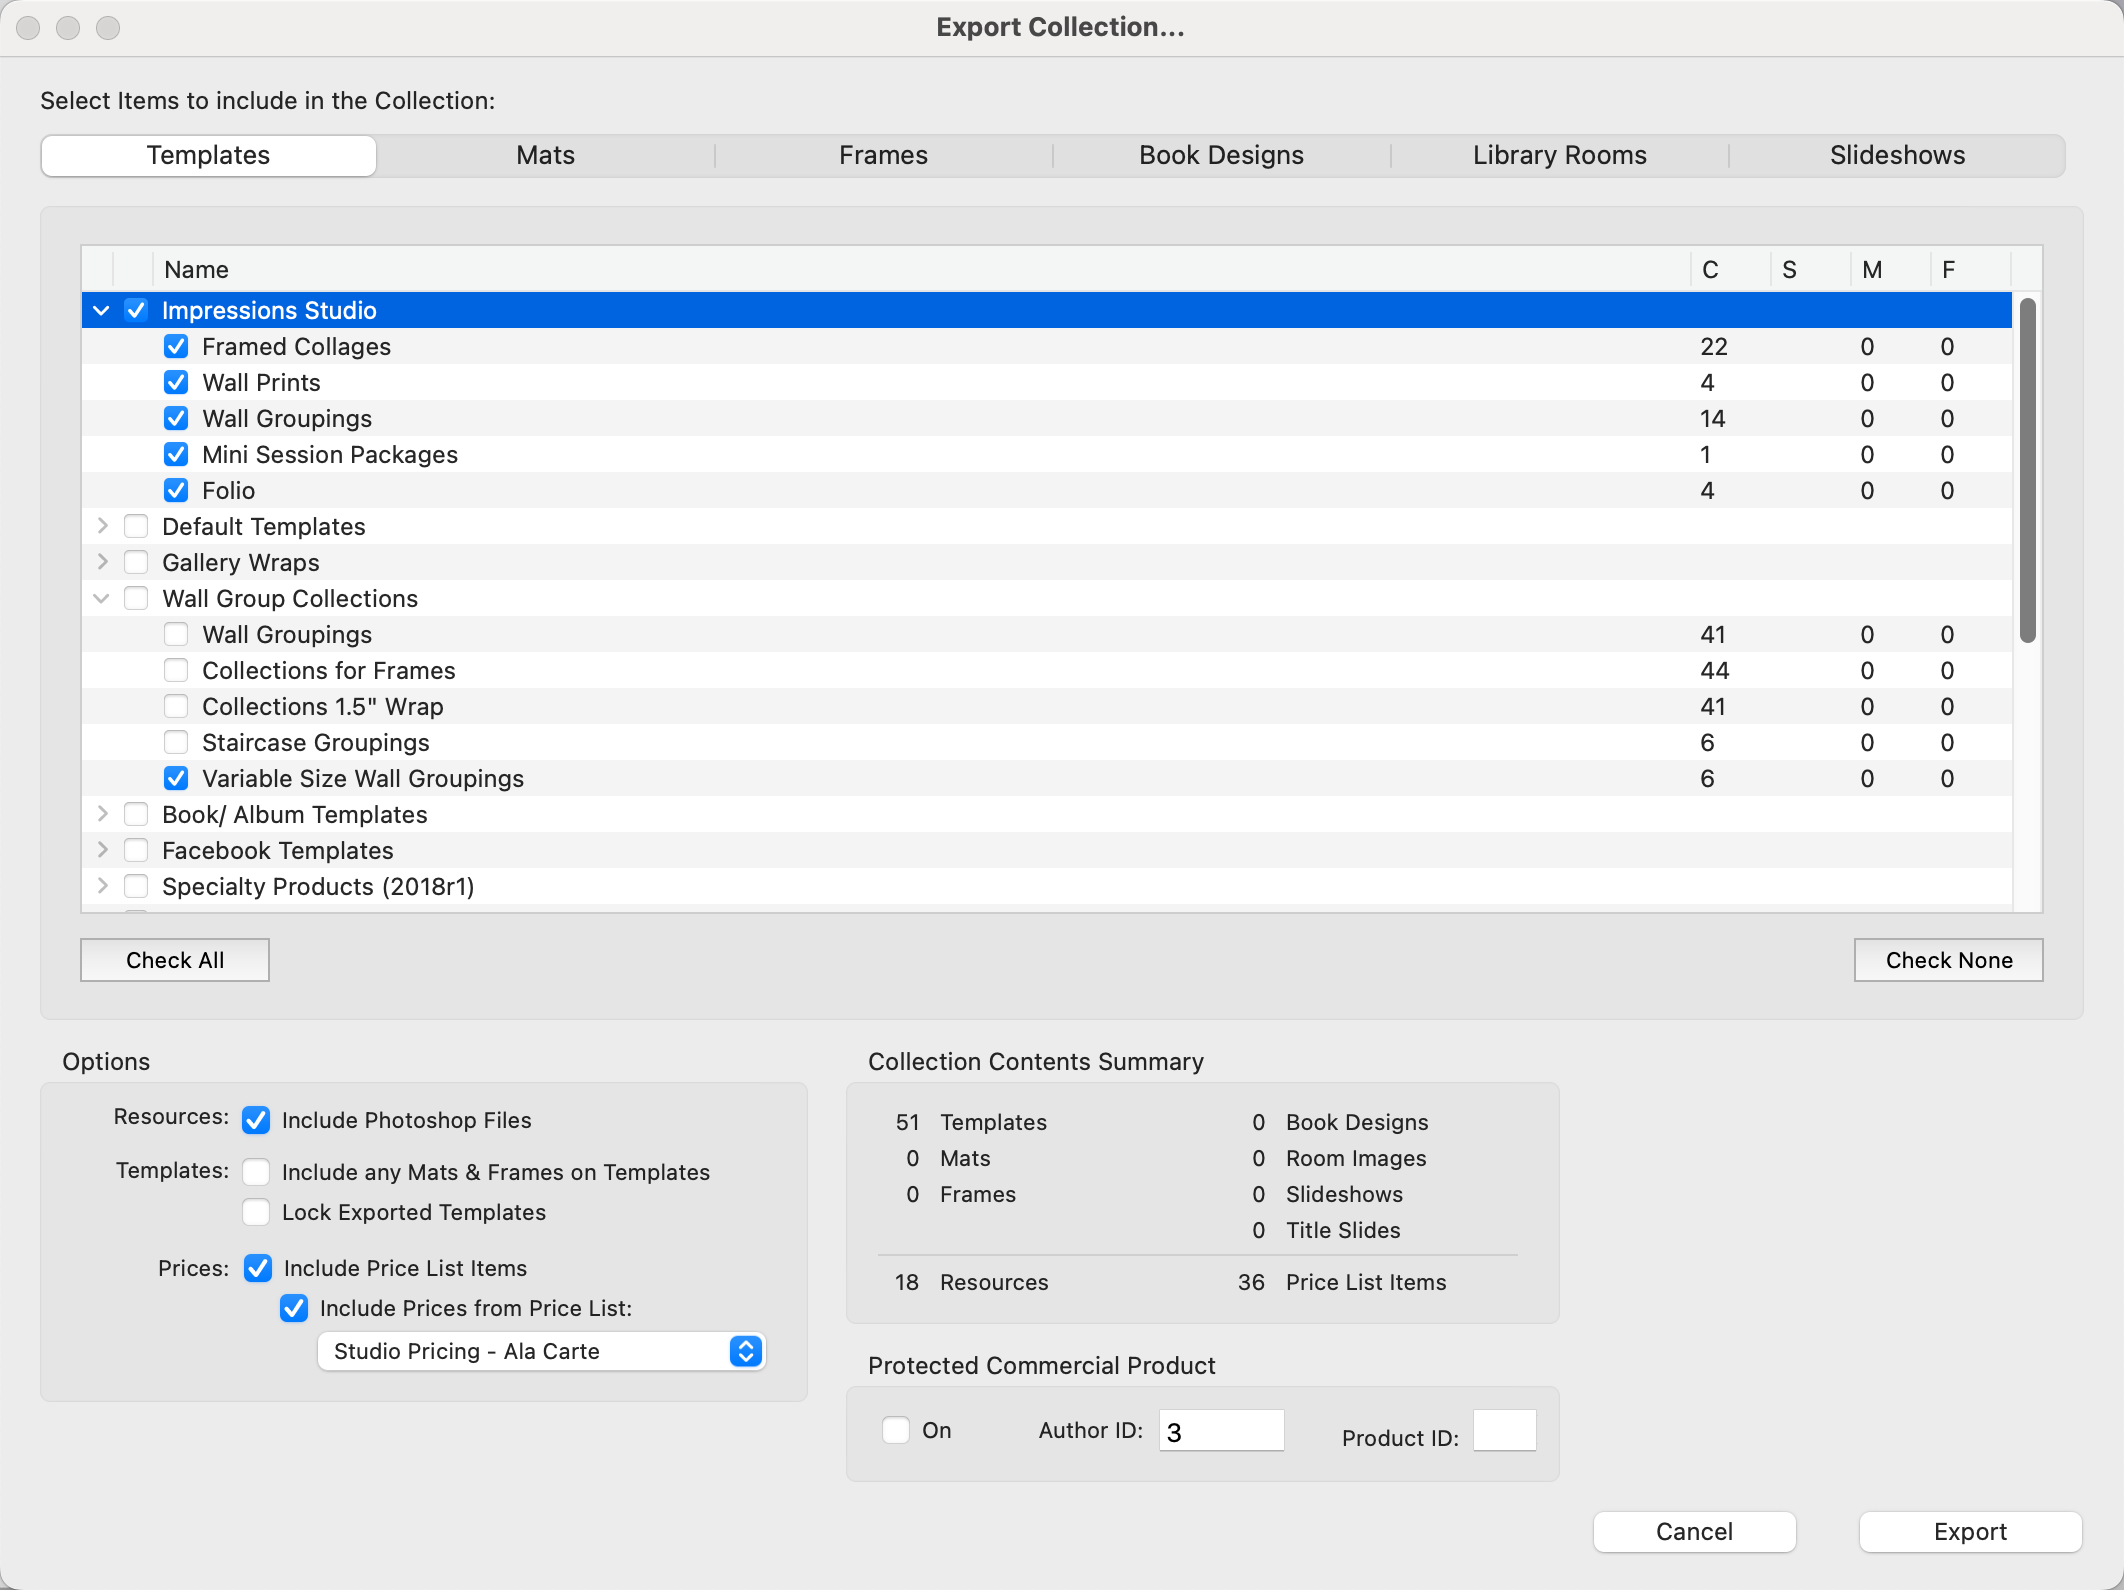Switch to the Slideshows tab
Image resolution: width=2124 pixels, height=1590 pixels.
tap(1897, 155)
